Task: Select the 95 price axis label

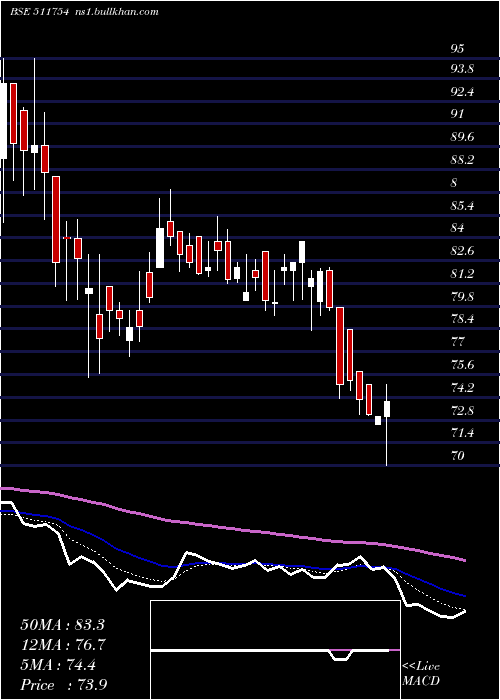Action: pyautogui.click(x=457, y=49)
